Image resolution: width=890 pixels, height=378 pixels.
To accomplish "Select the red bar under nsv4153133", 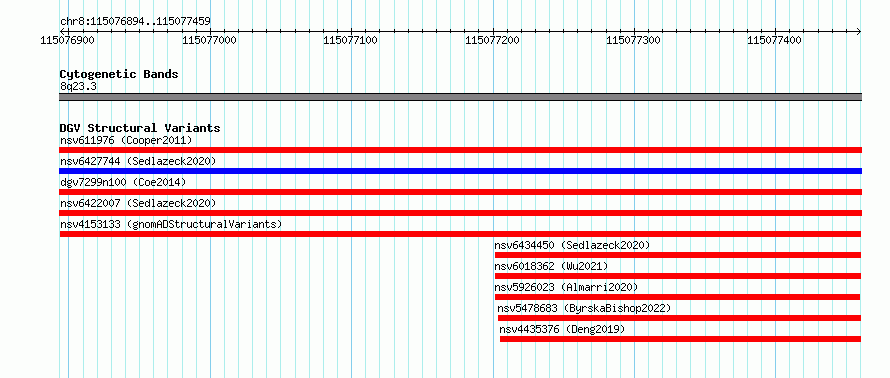I will pos(460,234).
